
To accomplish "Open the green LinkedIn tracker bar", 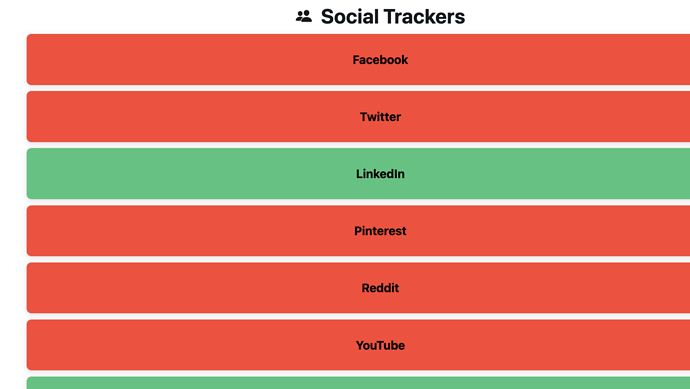I will coord(358,173).
